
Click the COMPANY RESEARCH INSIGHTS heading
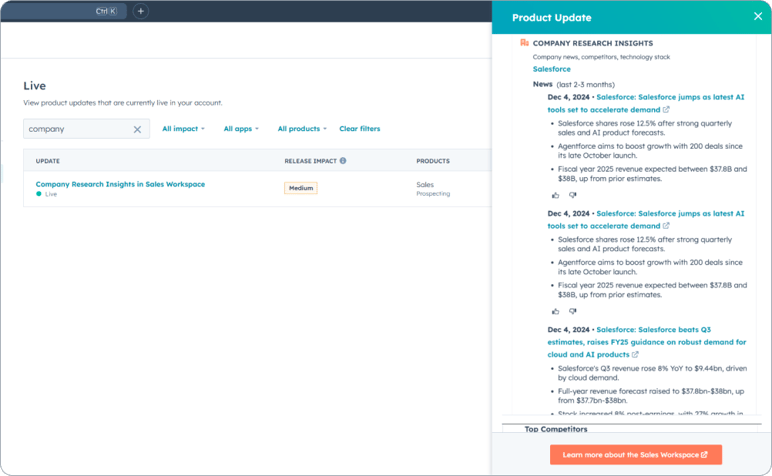click(x=593, y=43)
